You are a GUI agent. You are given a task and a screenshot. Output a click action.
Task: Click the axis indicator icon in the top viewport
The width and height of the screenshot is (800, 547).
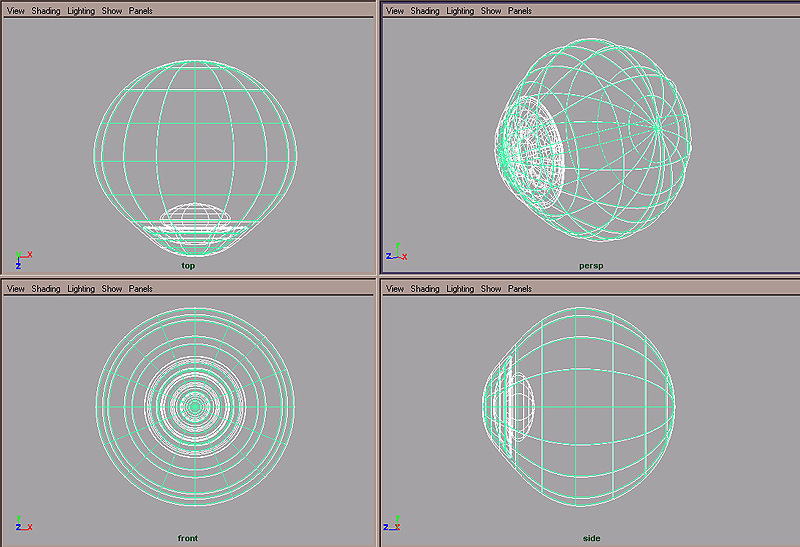pyautogui.click(x=23, y=259)
